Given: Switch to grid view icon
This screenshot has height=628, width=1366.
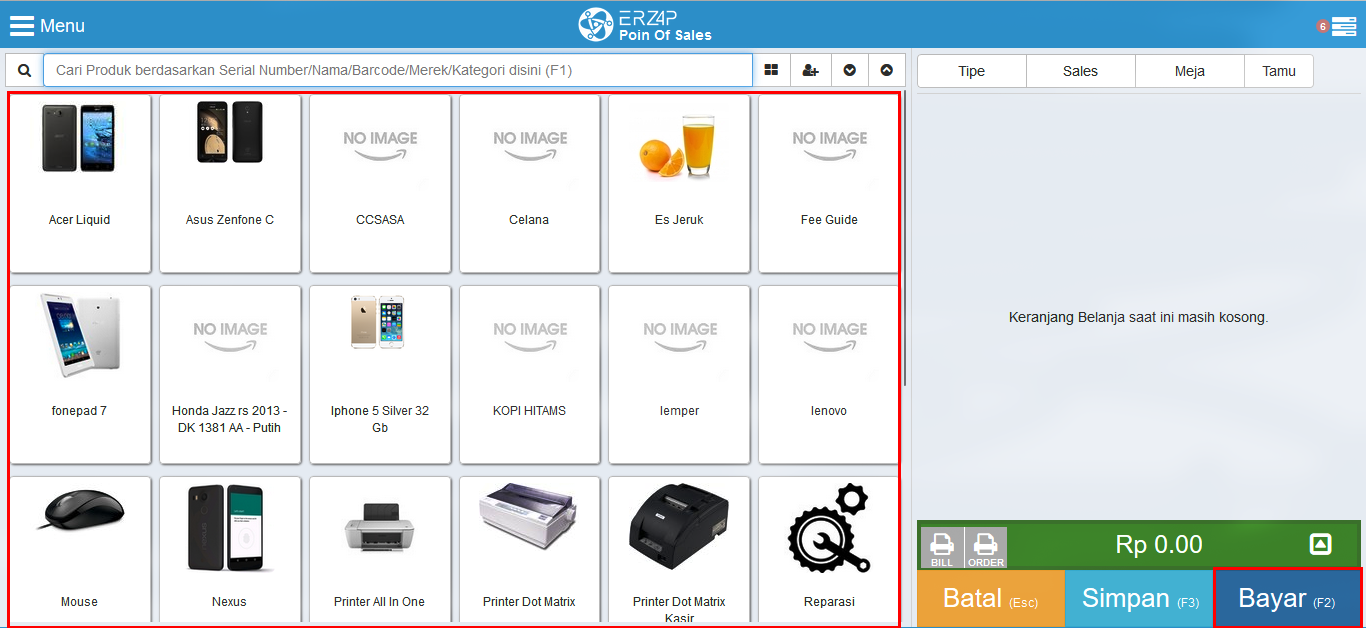Looking at the screenshot, I should (x=771, y=71).
